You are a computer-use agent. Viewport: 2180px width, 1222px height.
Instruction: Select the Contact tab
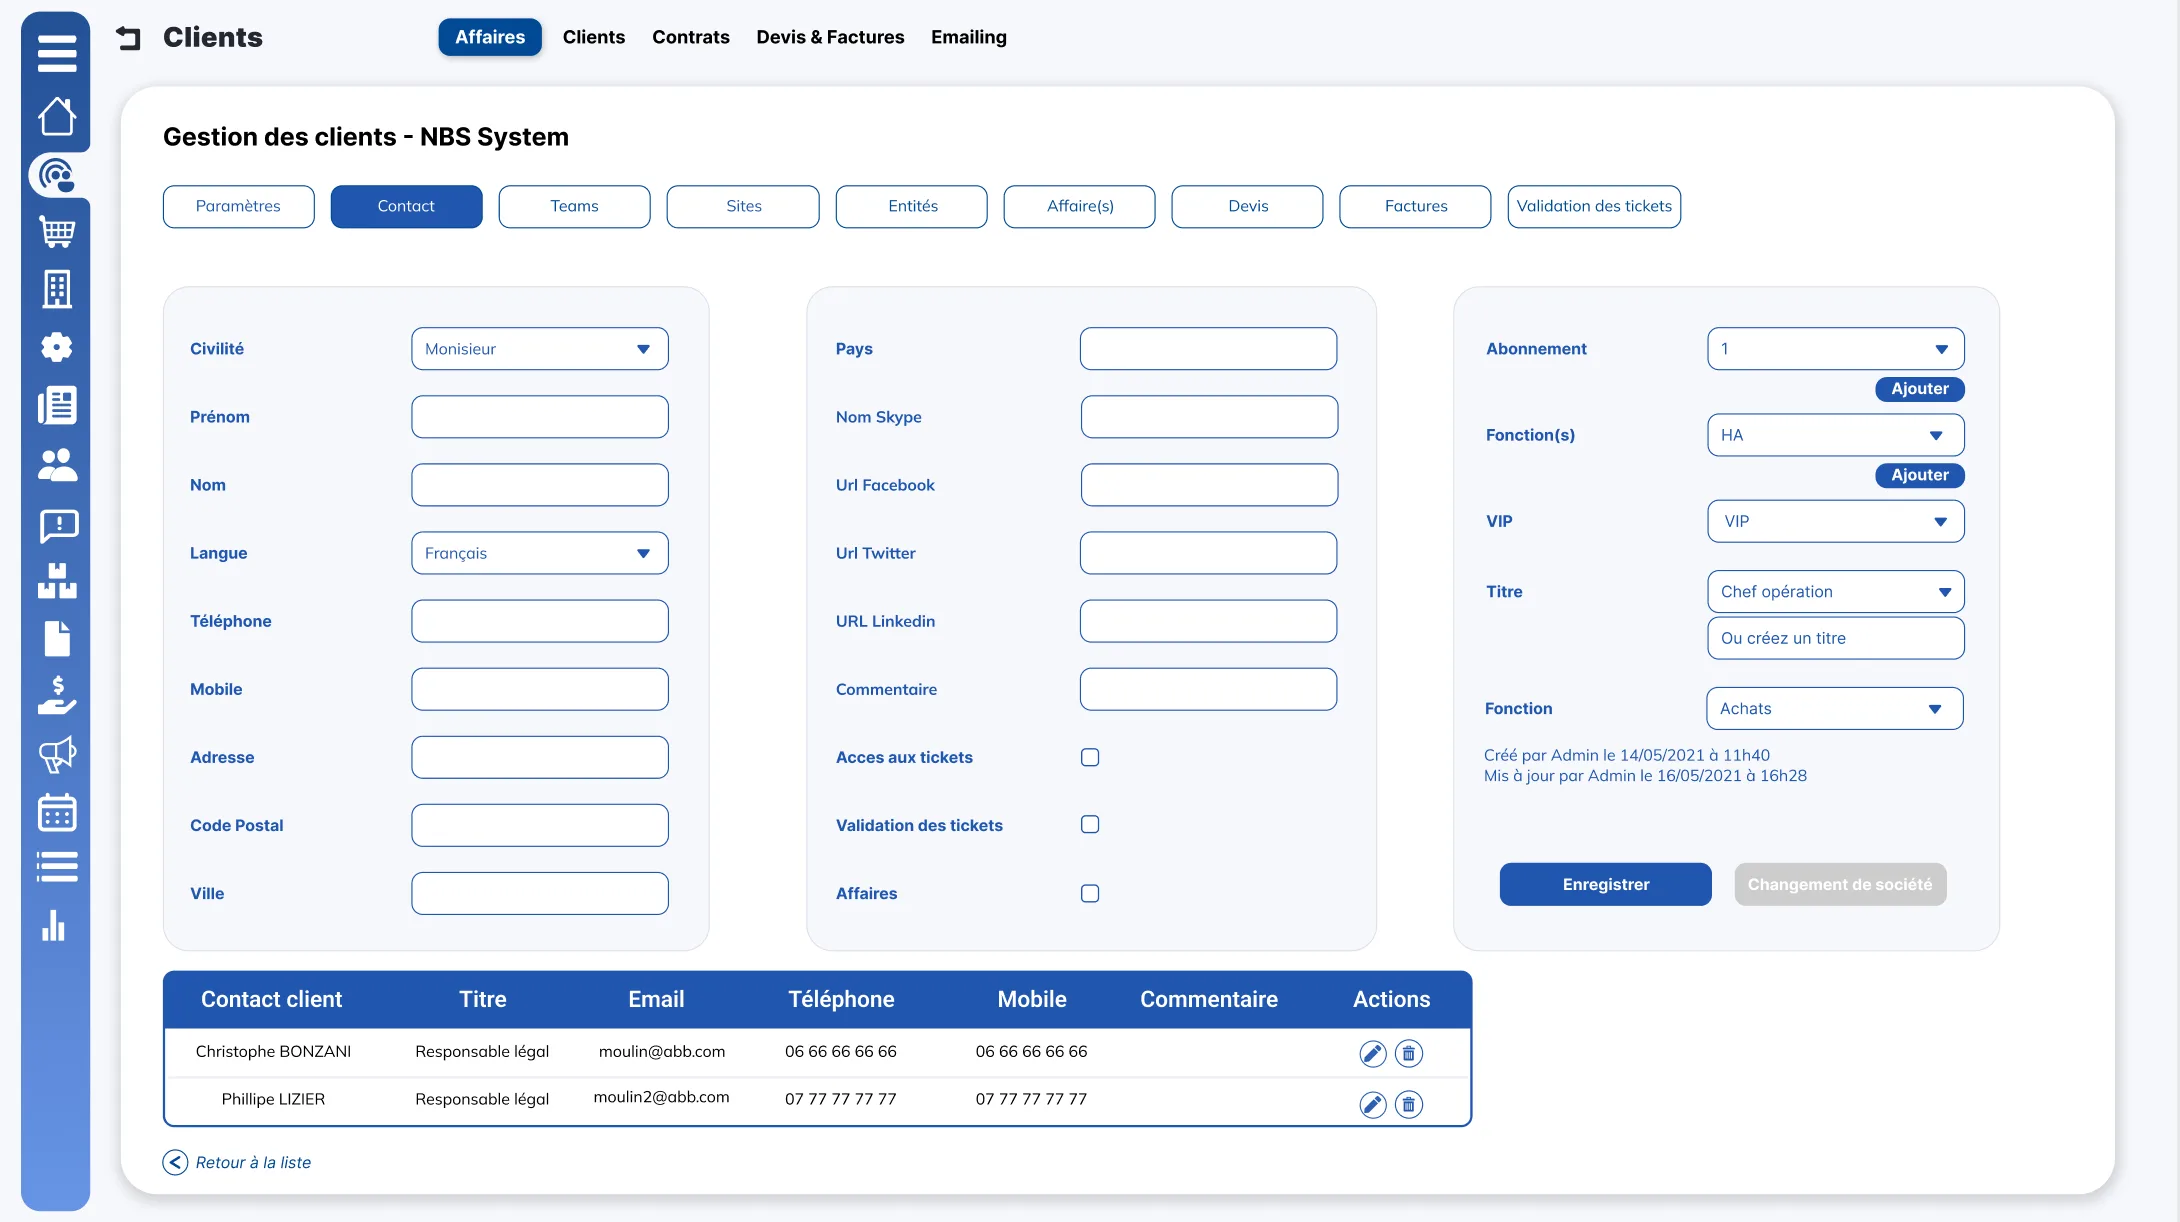pyautogui.click(x=406, y=206)
